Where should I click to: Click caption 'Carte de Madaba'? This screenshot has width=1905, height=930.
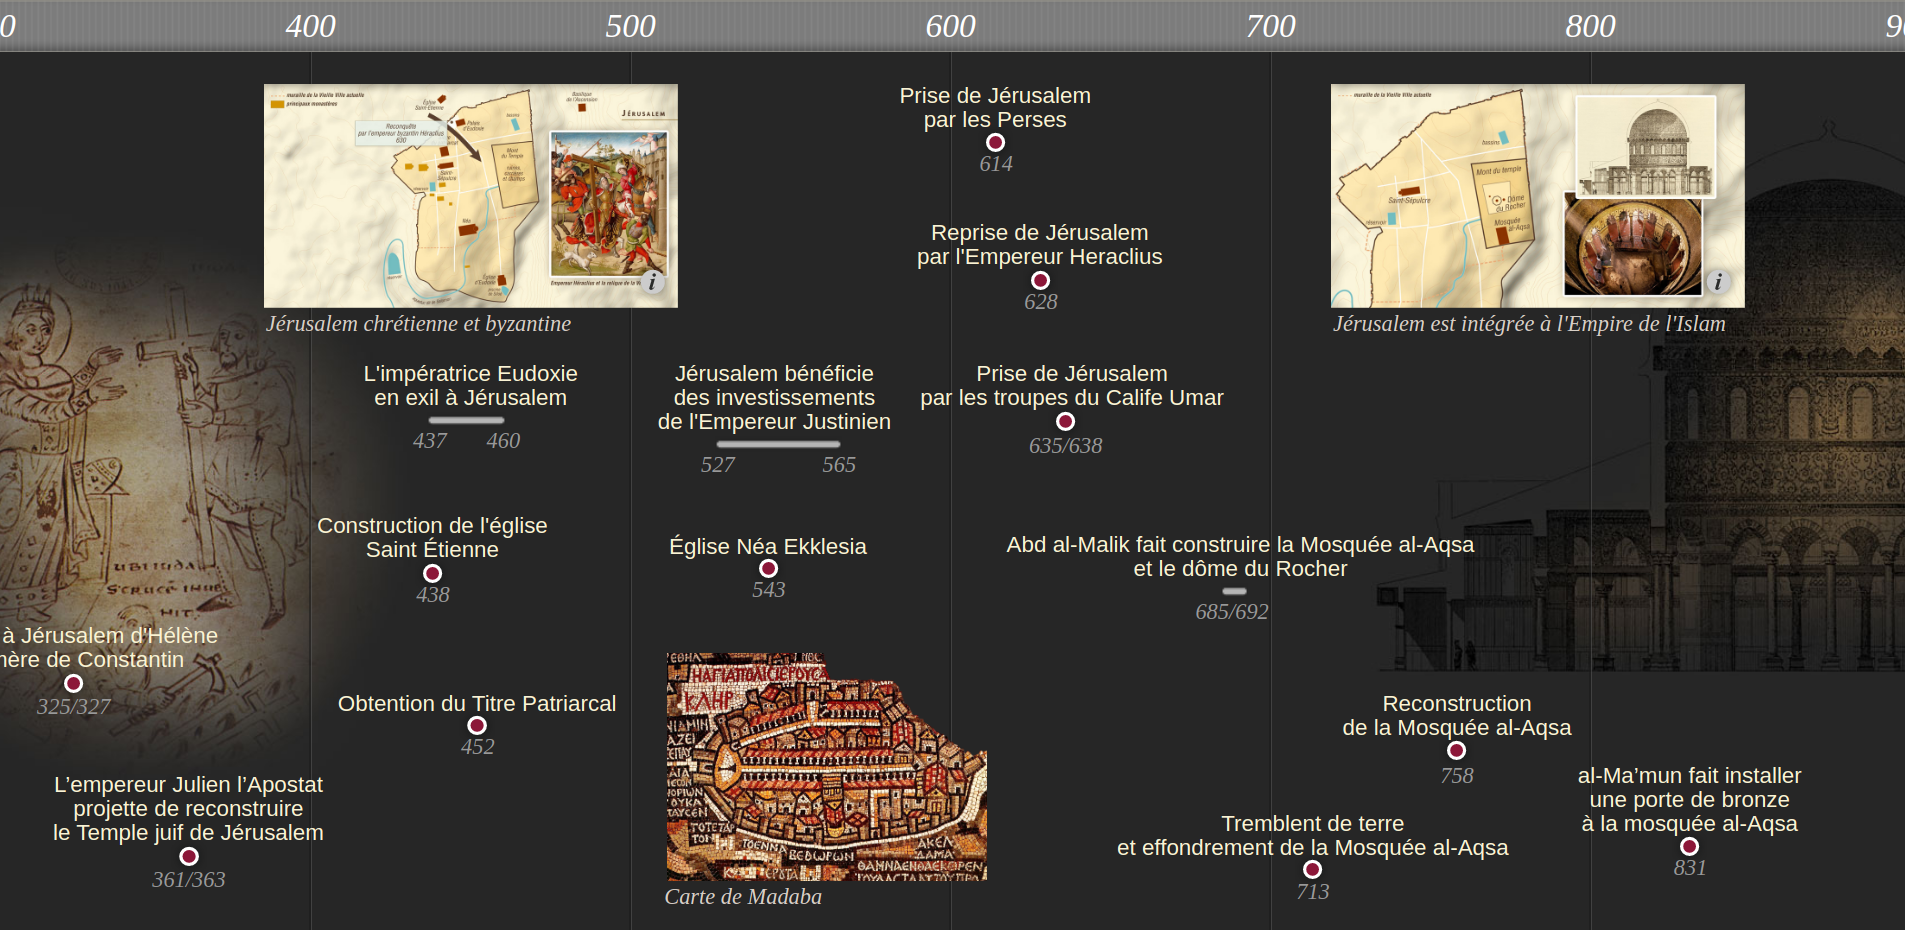tap(743, 897)
